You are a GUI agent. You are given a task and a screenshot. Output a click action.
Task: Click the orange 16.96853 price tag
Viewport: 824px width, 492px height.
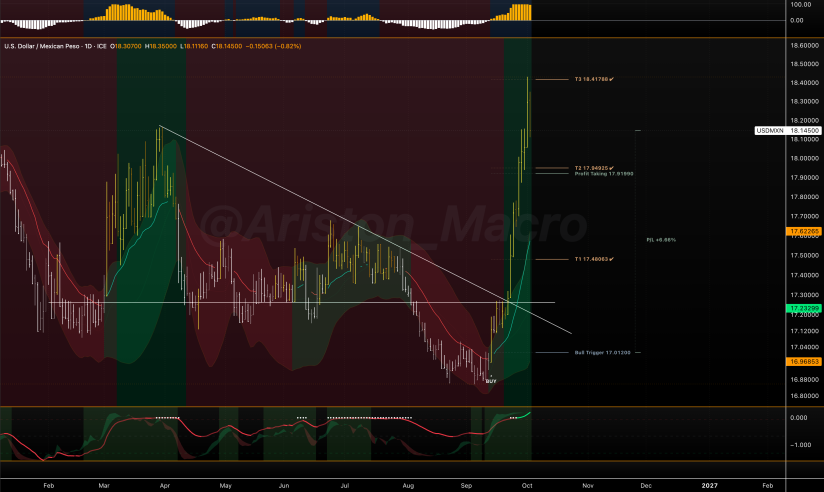pyautogui.click(x=803, y=362)
